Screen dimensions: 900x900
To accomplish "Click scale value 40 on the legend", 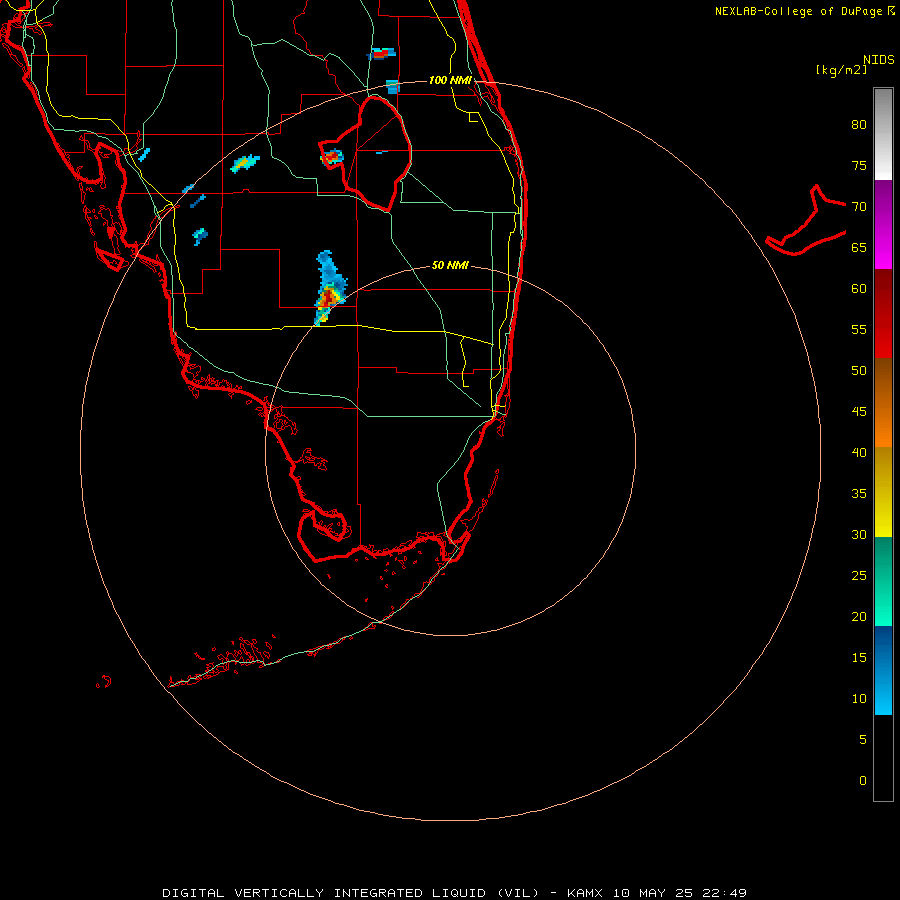I will 859,452.
